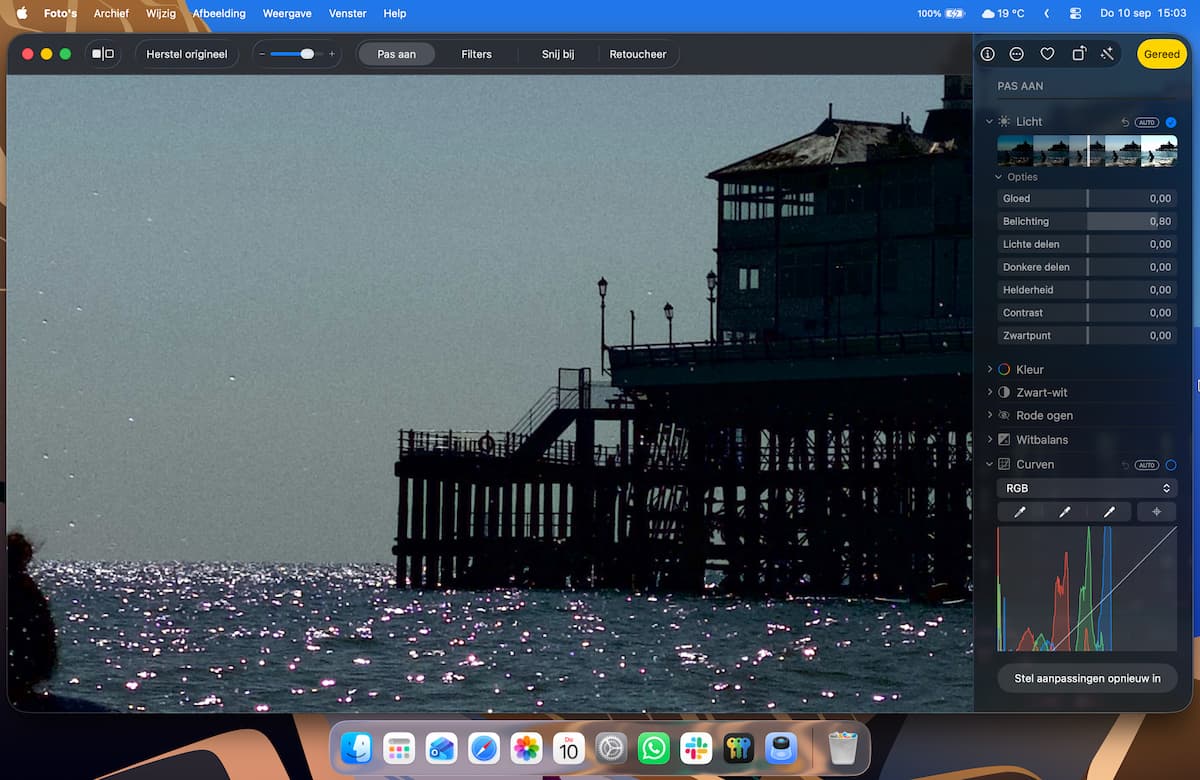Click the add curve point crosshair button
The width and height of the screenshot is (1200, 780).
1157,512
